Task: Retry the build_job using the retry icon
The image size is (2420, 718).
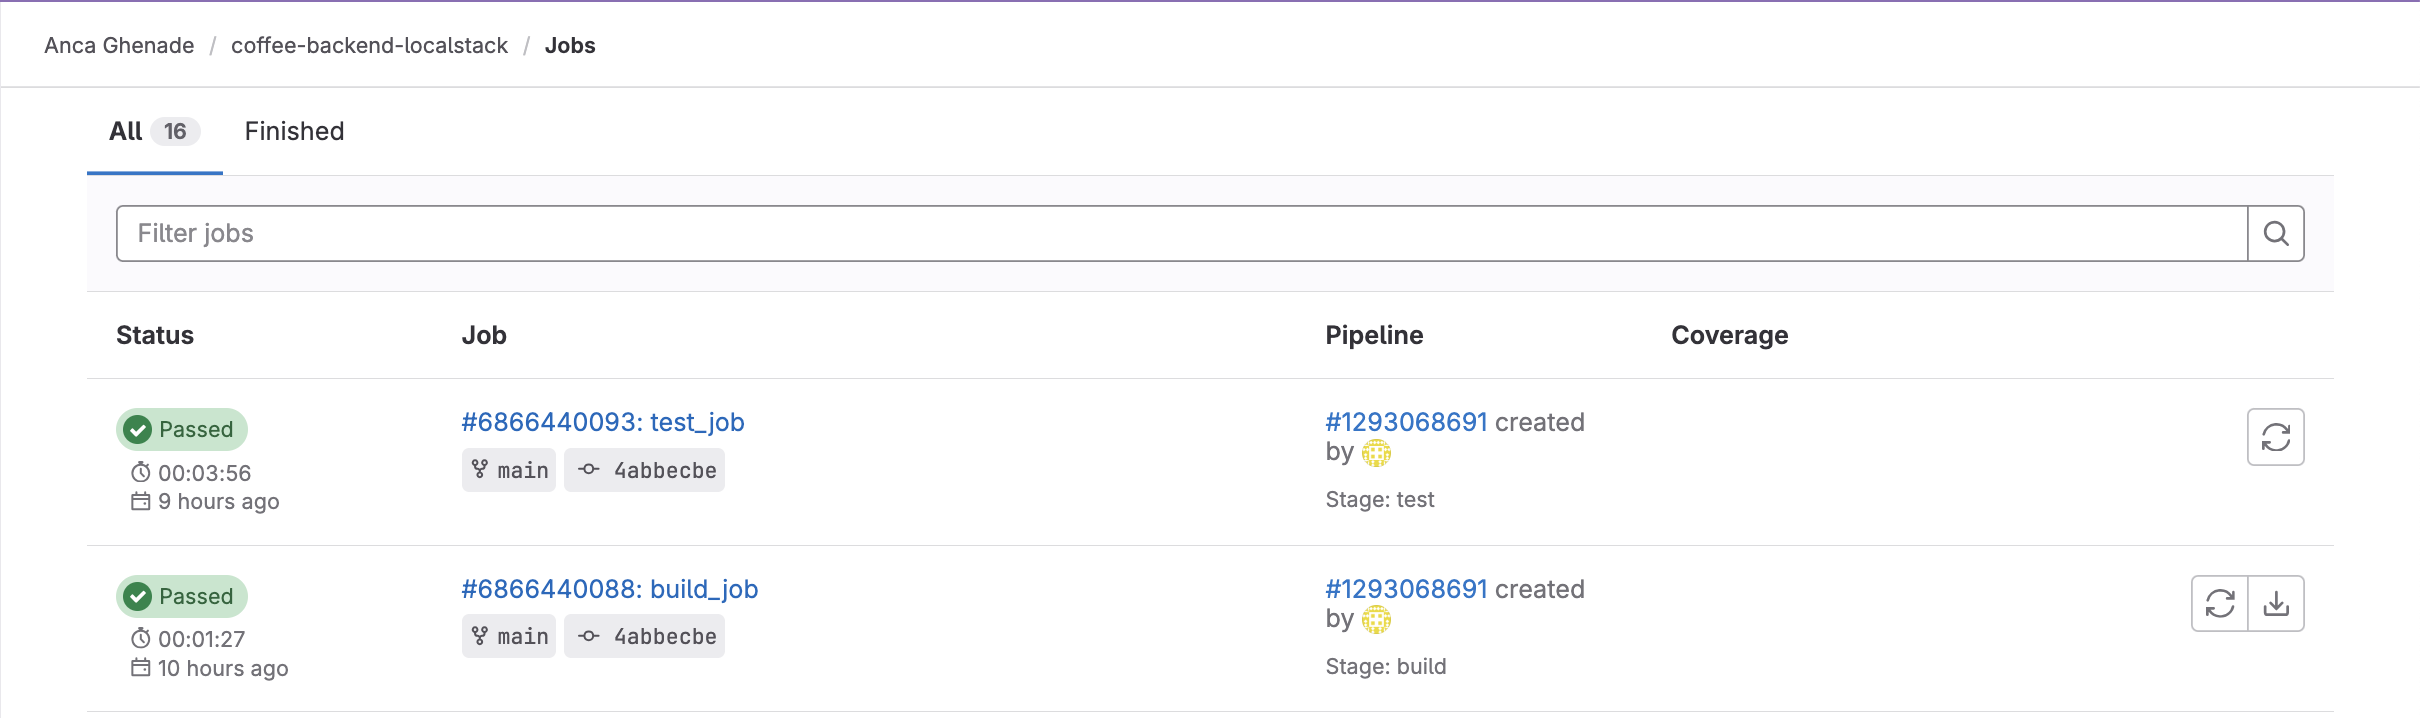Action: [2219, 604]
